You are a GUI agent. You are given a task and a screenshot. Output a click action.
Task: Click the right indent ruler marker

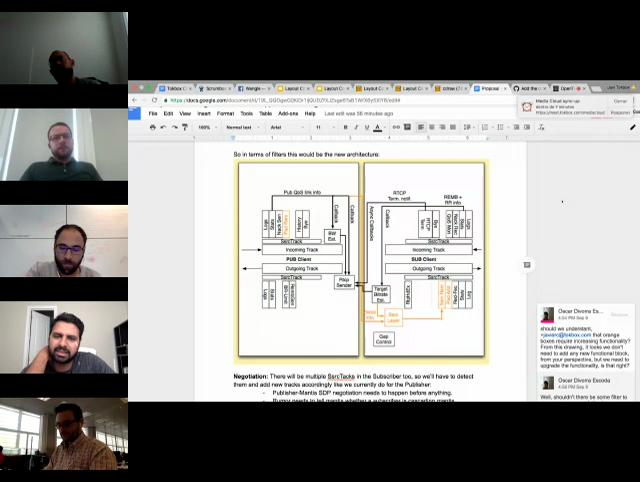click(487, 138)
